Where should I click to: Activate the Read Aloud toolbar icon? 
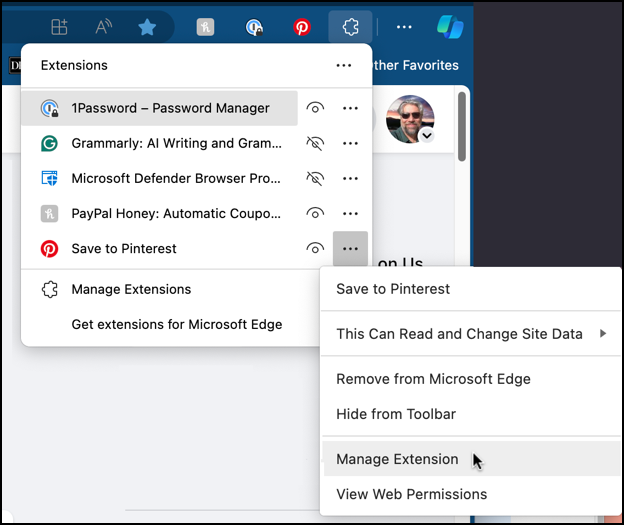pos(103,27)
